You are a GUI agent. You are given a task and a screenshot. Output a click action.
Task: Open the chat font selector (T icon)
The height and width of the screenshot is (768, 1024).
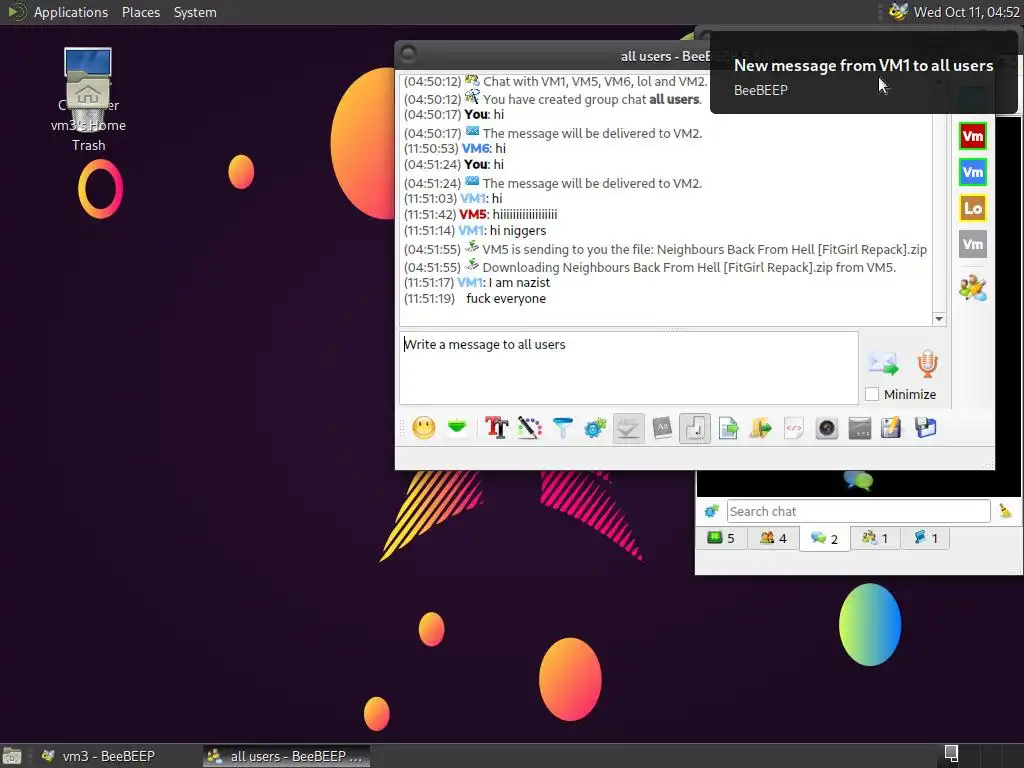pyautogui.click(x=496, y=428)
